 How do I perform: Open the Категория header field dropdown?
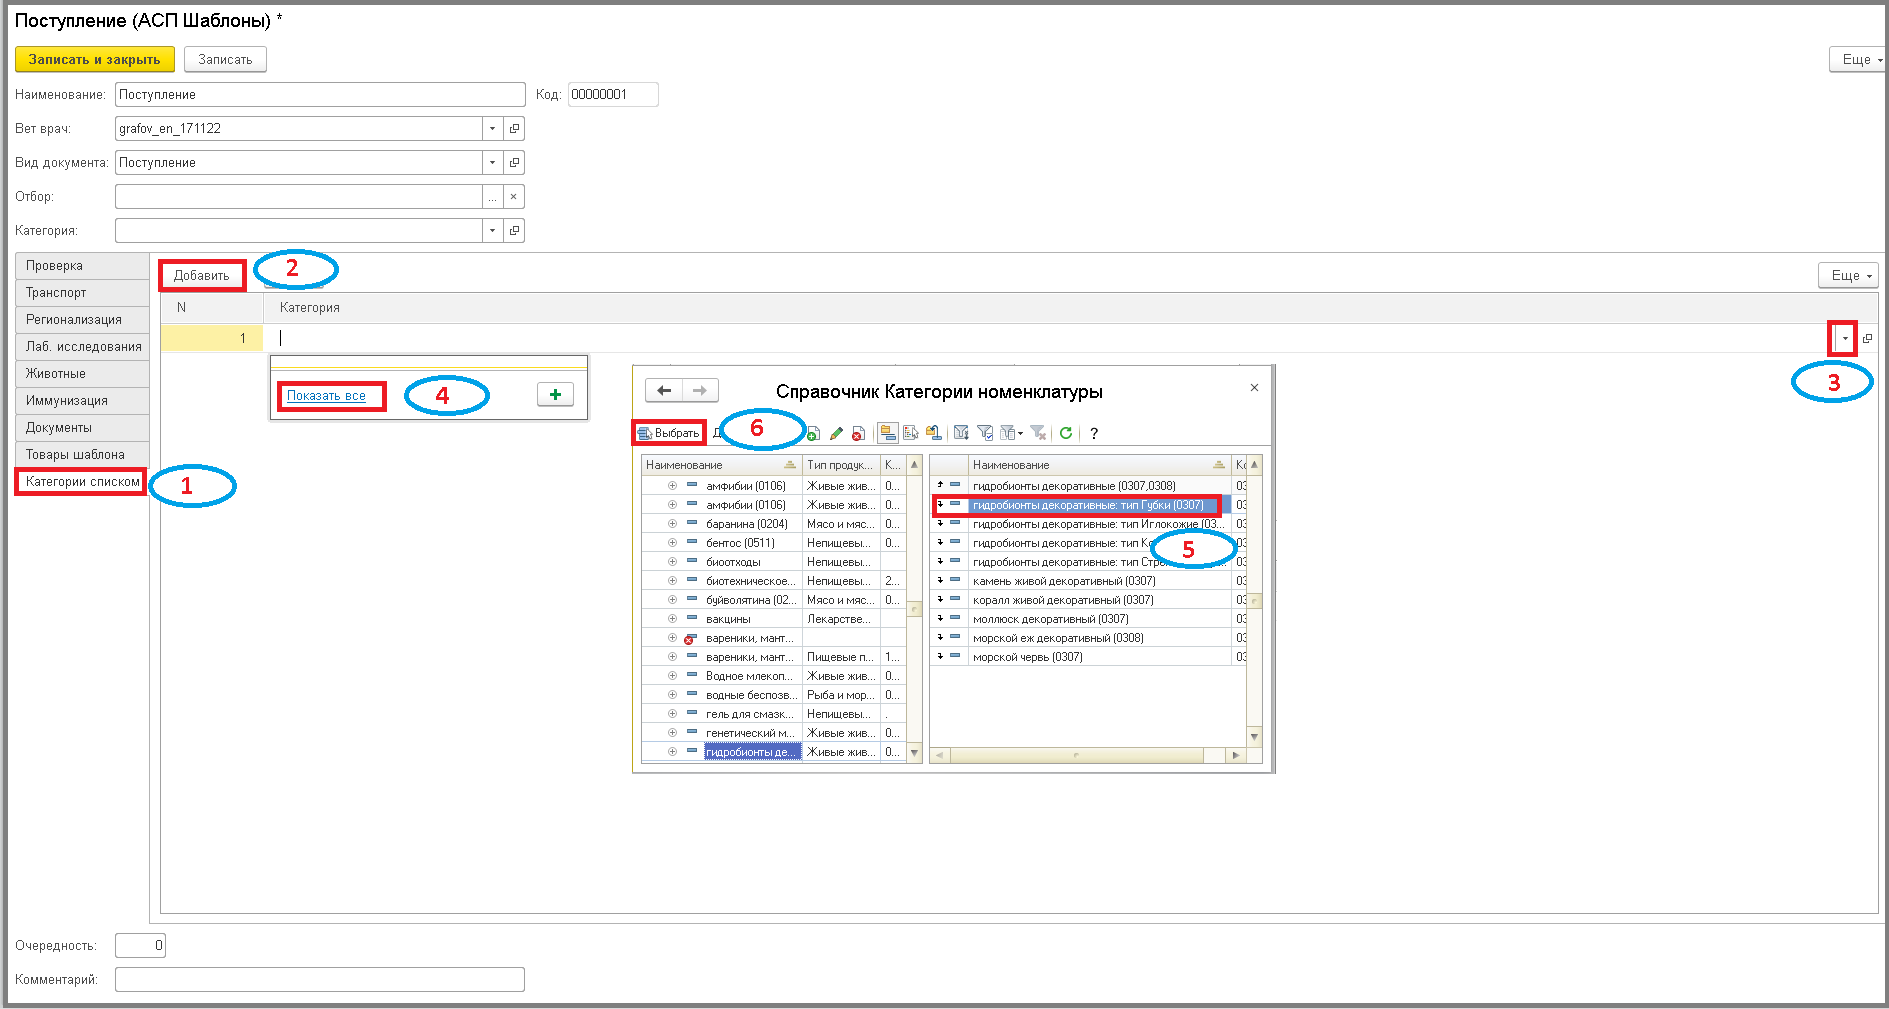pyautogui.click(x=492, y=230)
